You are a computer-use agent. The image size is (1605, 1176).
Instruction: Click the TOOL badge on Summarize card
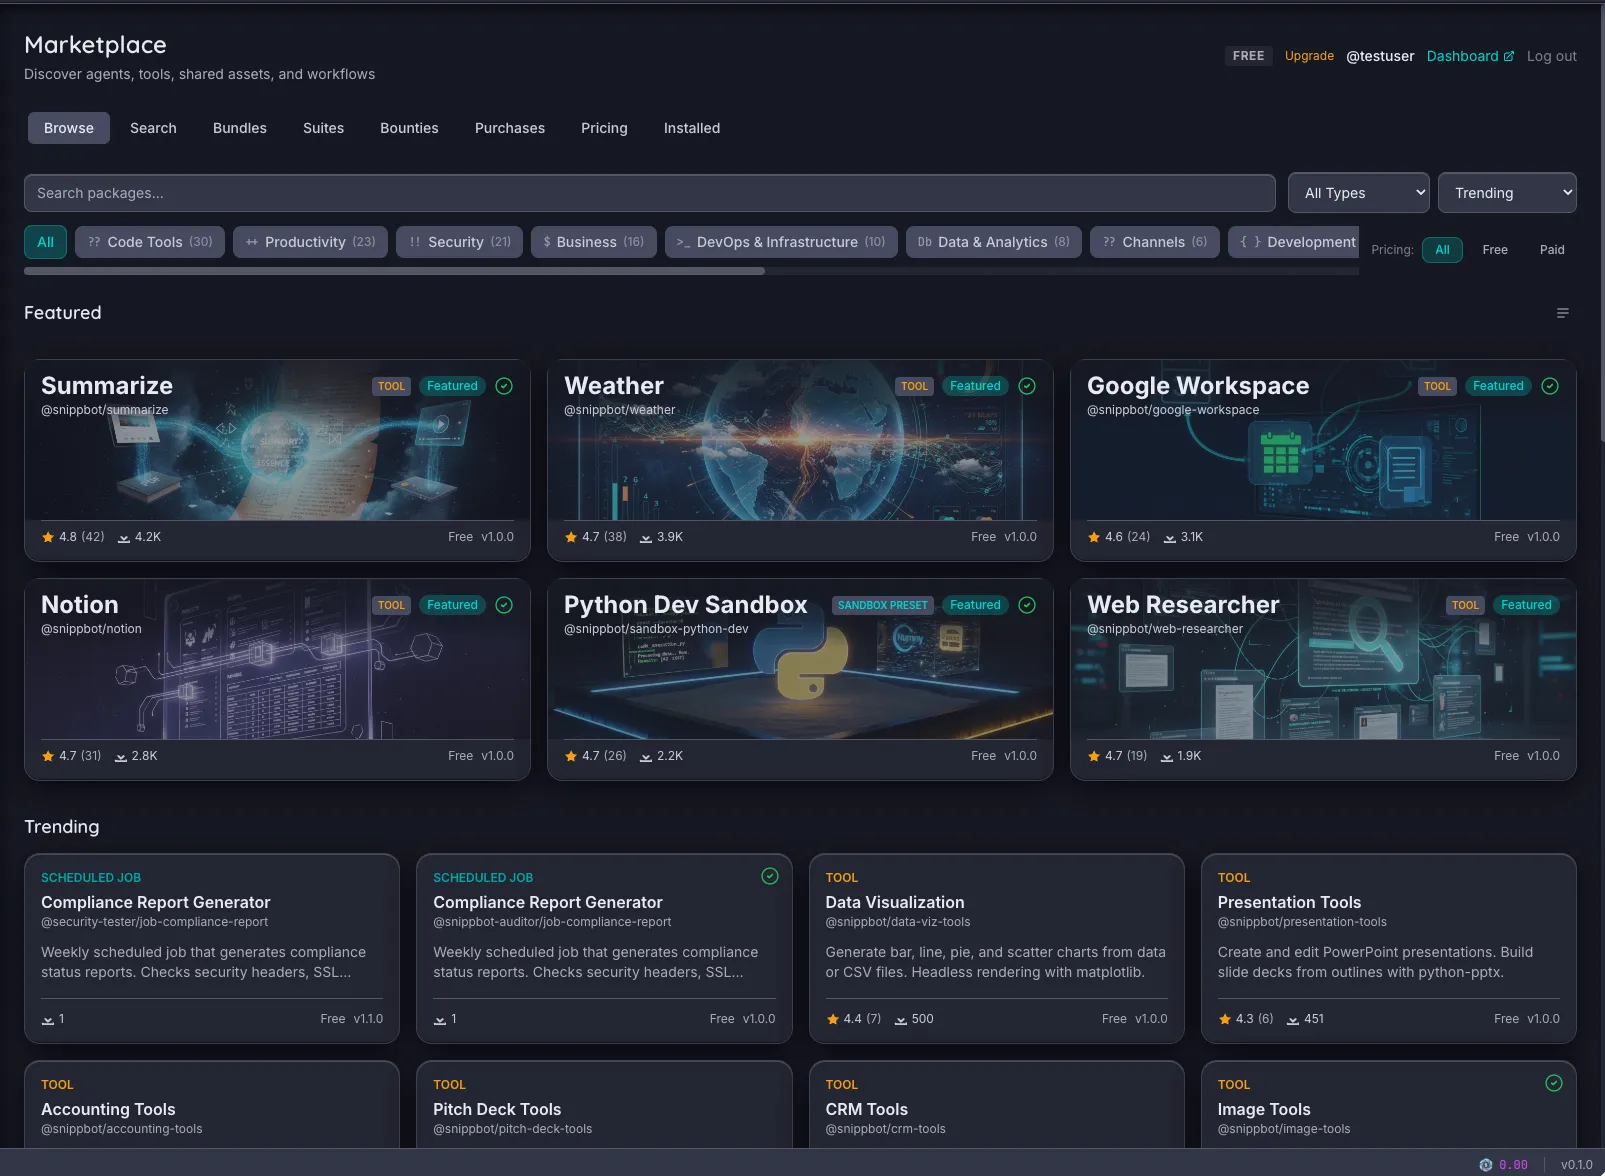(392, 386)
